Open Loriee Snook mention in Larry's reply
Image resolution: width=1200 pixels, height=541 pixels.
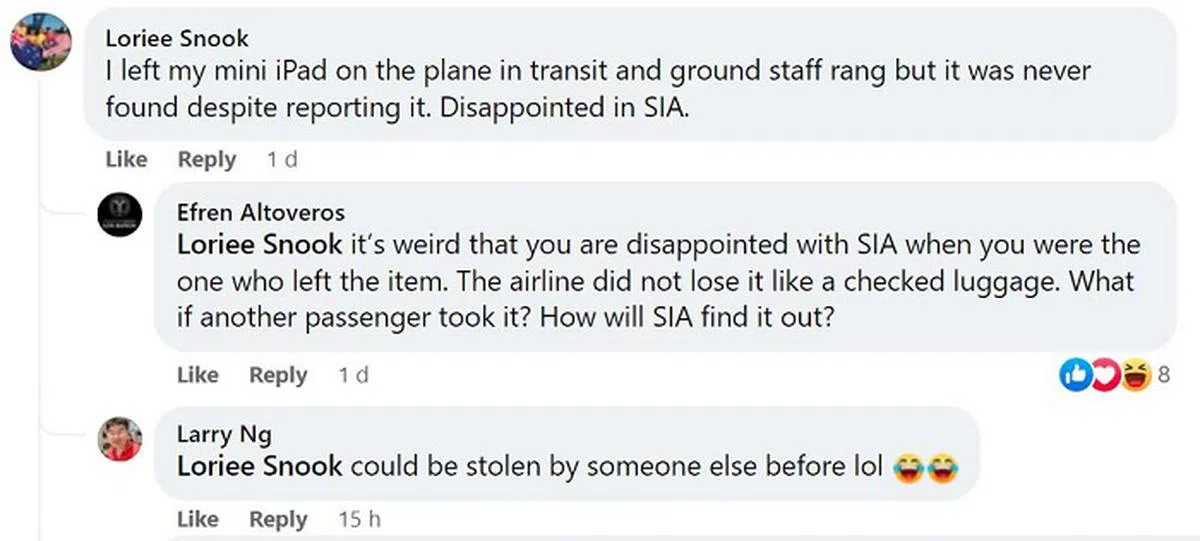[259, 466]
